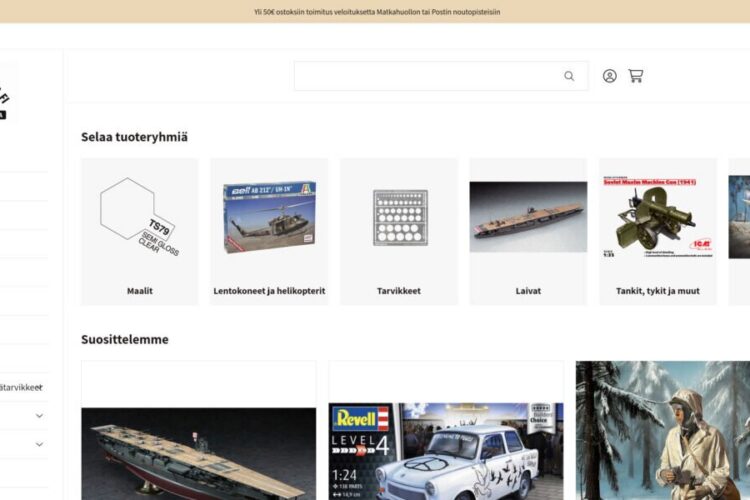Open the winter soldier figure product
The height and width of the screenshot is (500, 750).
click(x=662, y=430)
